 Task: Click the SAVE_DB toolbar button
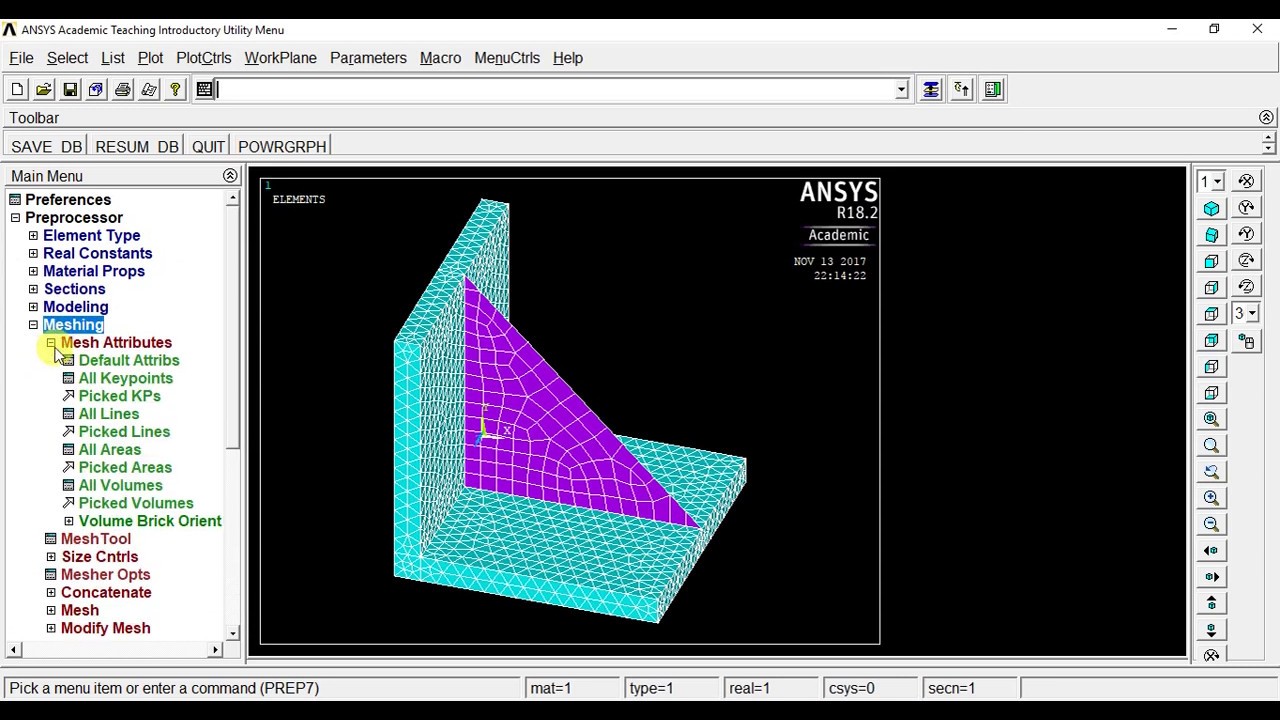tap(46, 147)
